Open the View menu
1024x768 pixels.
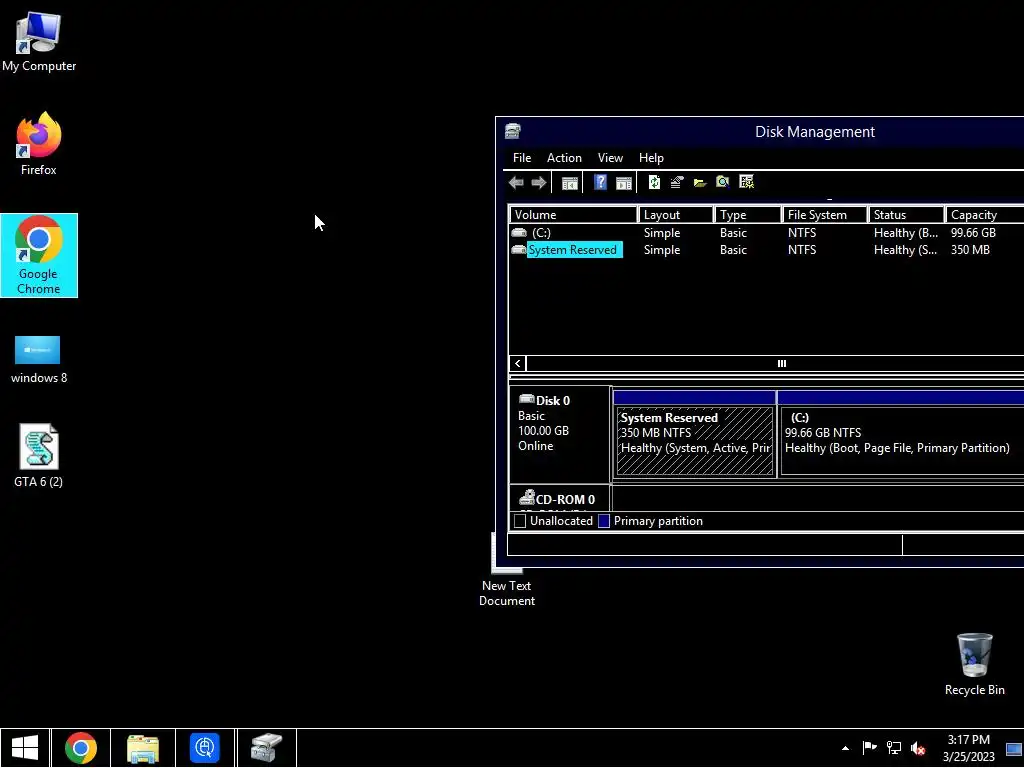pyautogui.click(x=610, y=158)
